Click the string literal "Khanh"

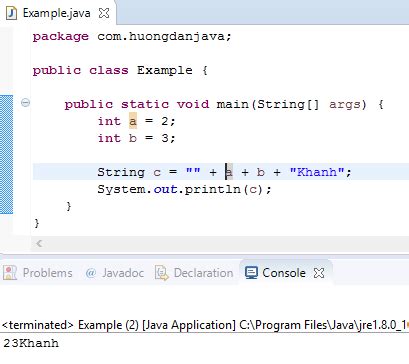317,172
